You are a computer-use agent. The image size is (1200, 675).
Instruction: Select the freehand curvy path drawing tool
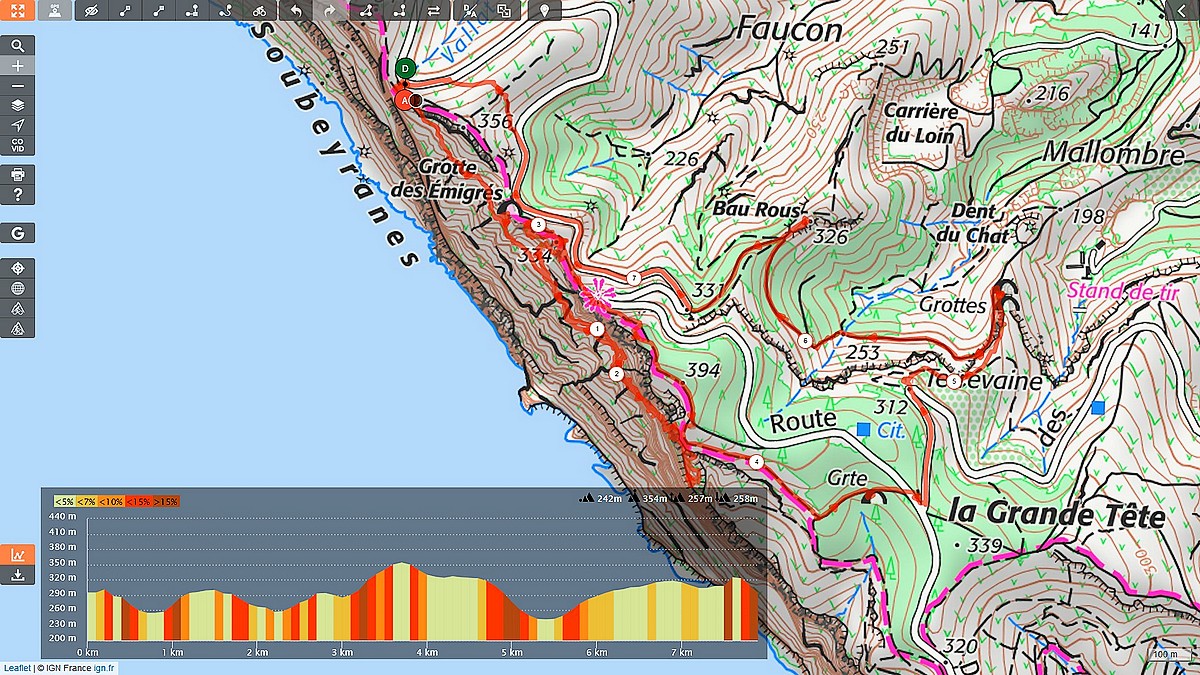click(226, 10)
